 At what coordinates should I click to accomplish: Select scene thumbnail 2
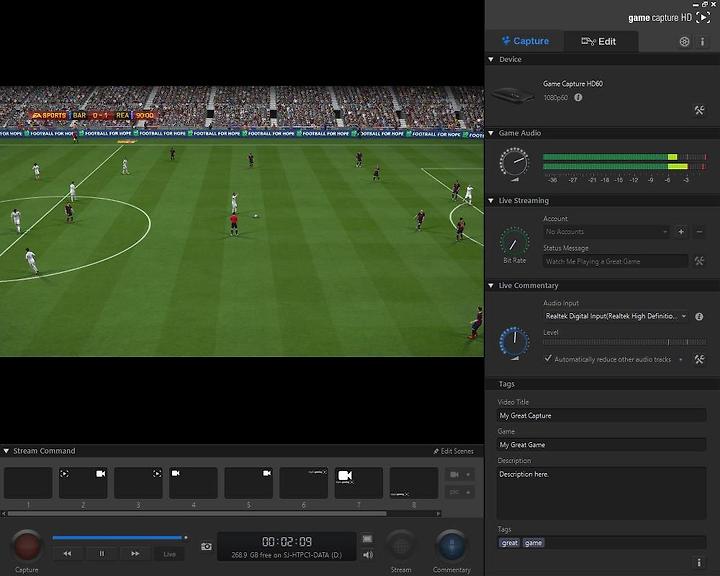[x=83, y=483]
